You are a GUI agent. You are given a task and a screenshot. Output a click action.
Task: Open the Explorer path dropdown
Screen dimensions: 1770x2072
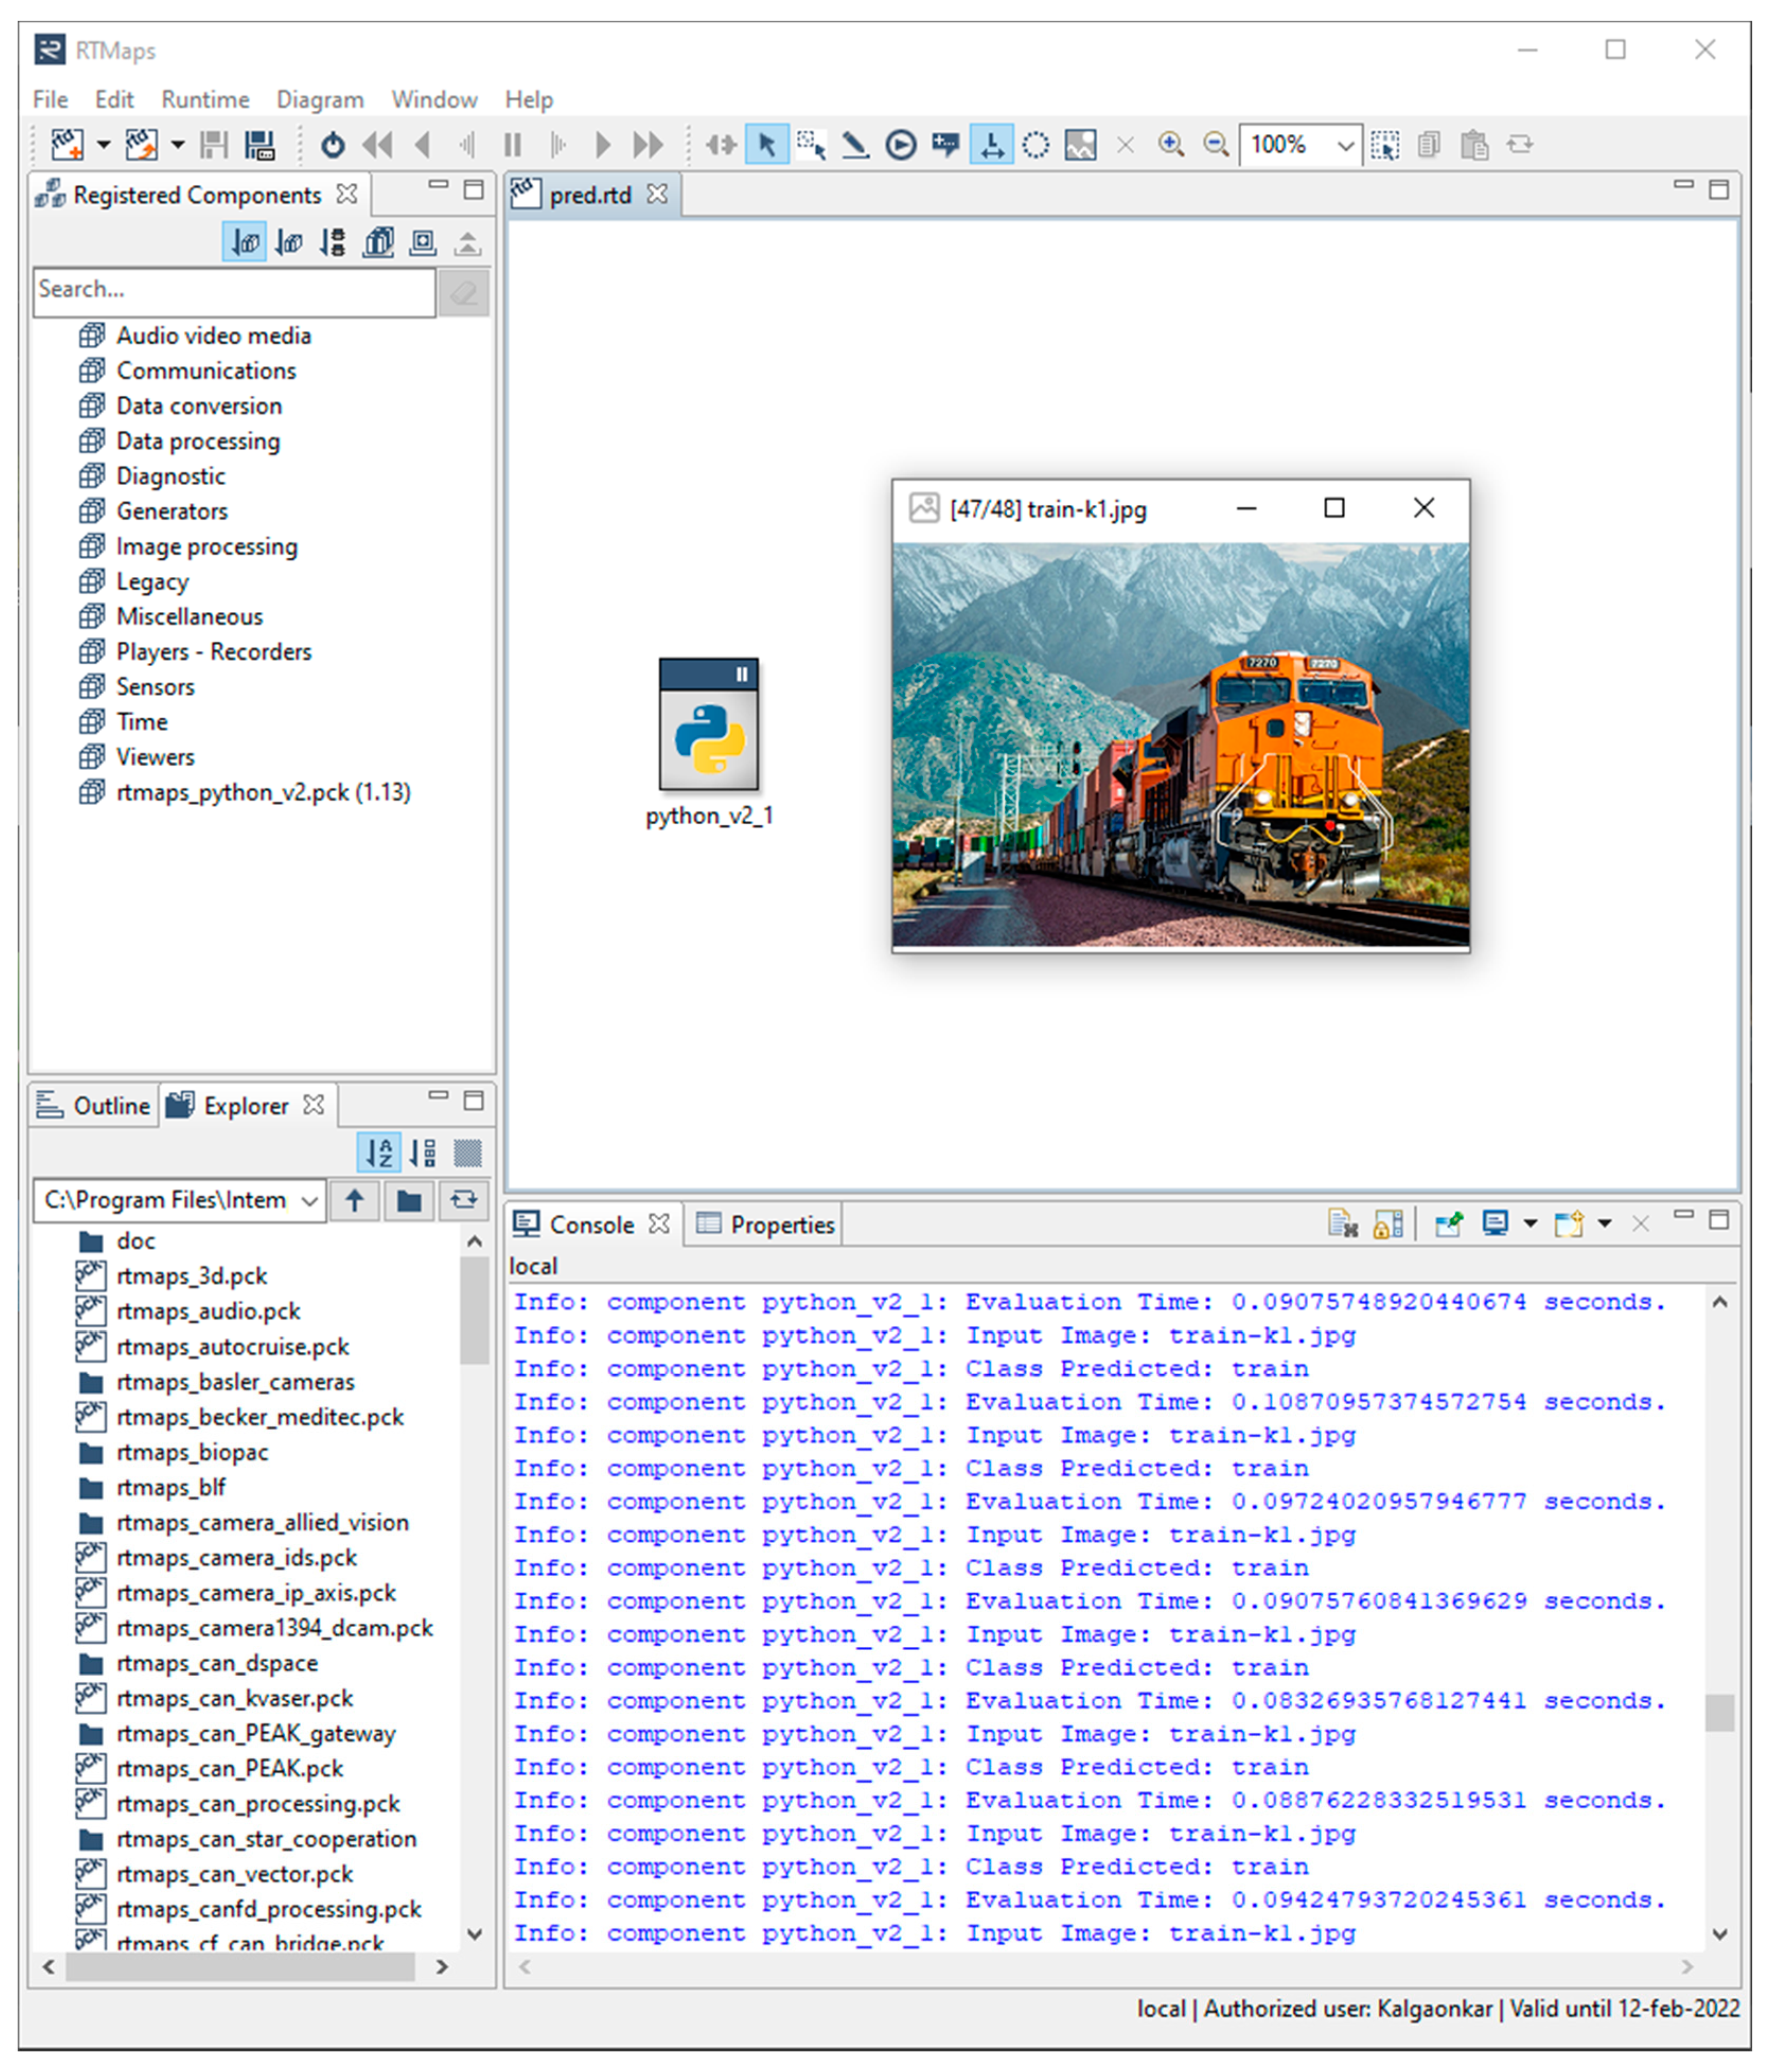tap(310, 1201)
